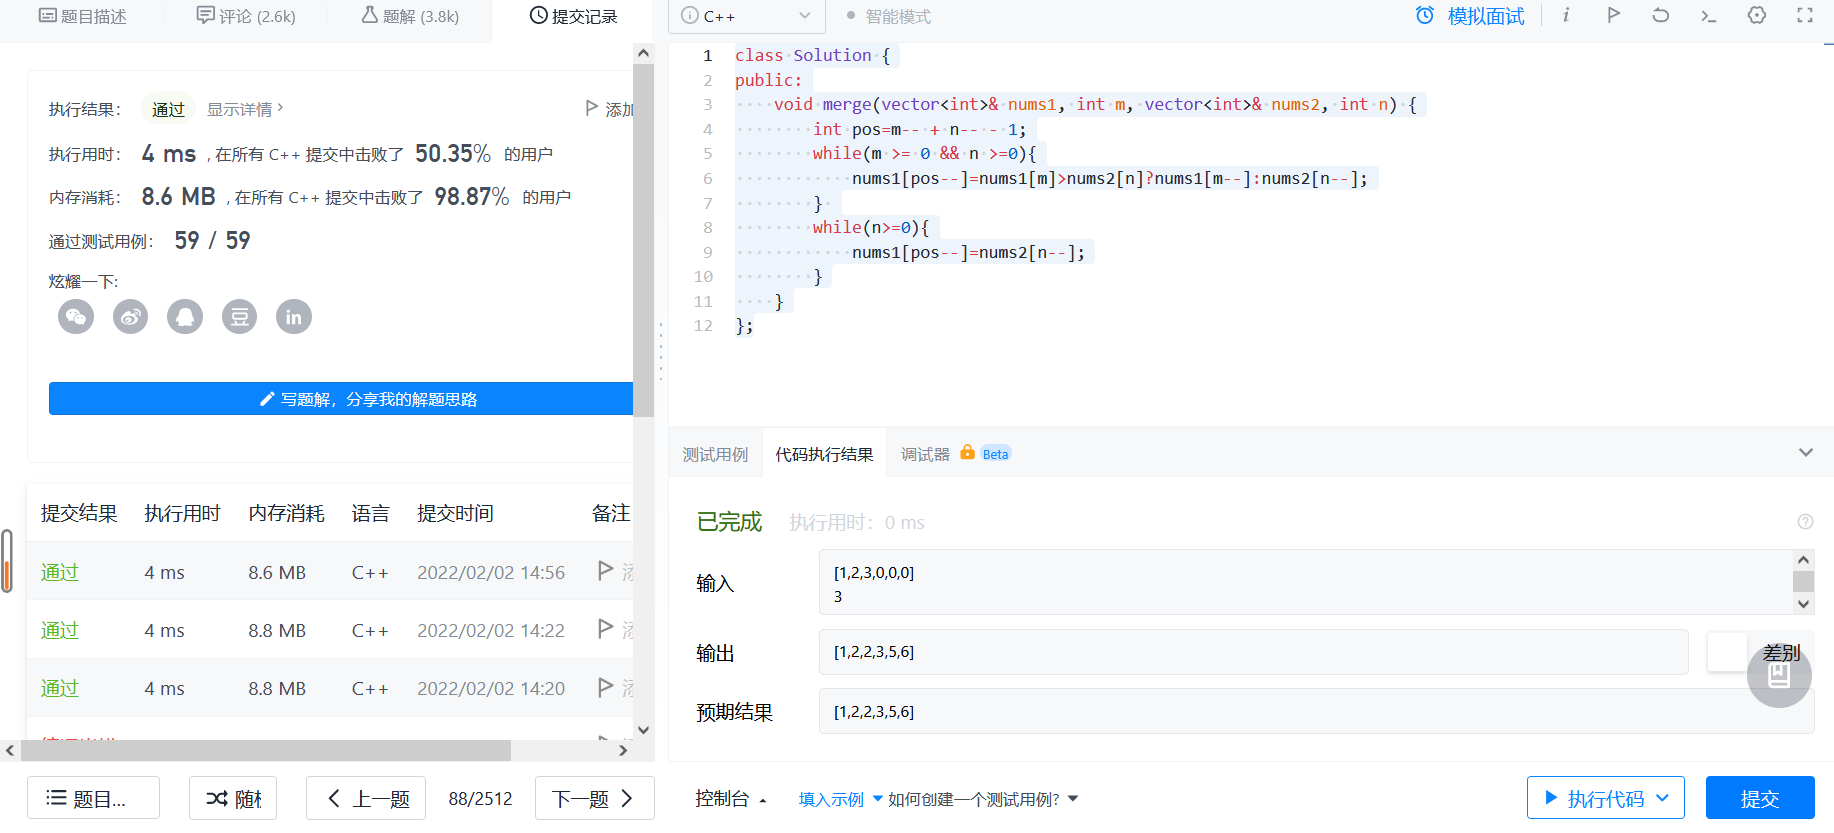Click the flag icon beside 添加 in results
The height and width of the screenshot is (833, 1834).
point(592,108)
